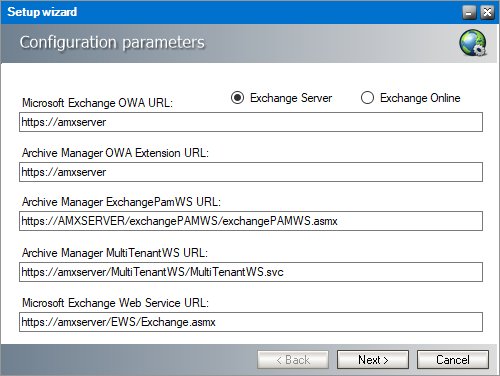This screenshot has height=376, width=500.
Task: Click the Archive Manager OWA Extension URL field
Action: (251, 172)
